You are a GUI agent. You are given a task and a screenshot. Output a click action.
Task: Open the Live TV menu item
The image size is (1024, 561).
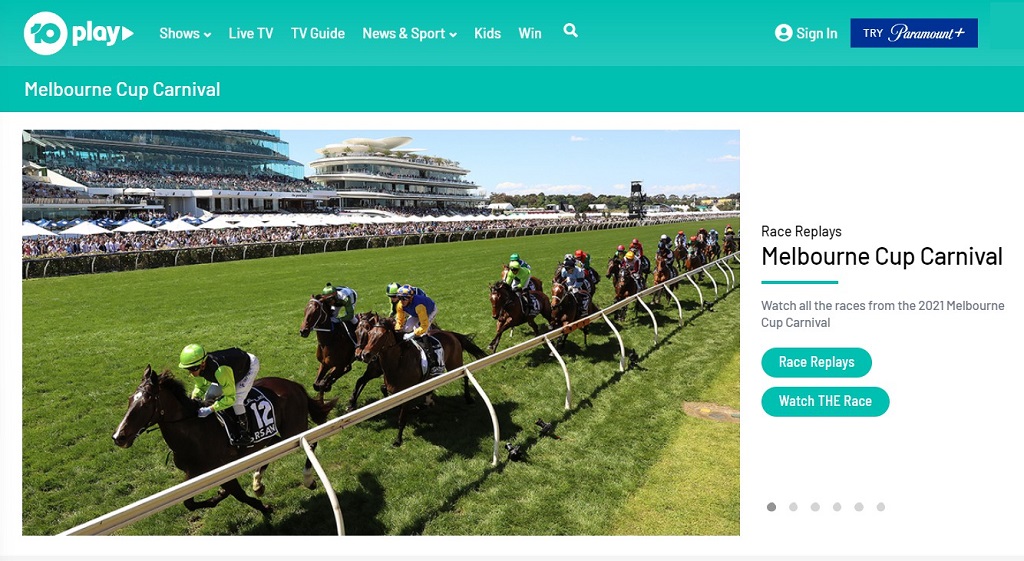coord(251,33)
